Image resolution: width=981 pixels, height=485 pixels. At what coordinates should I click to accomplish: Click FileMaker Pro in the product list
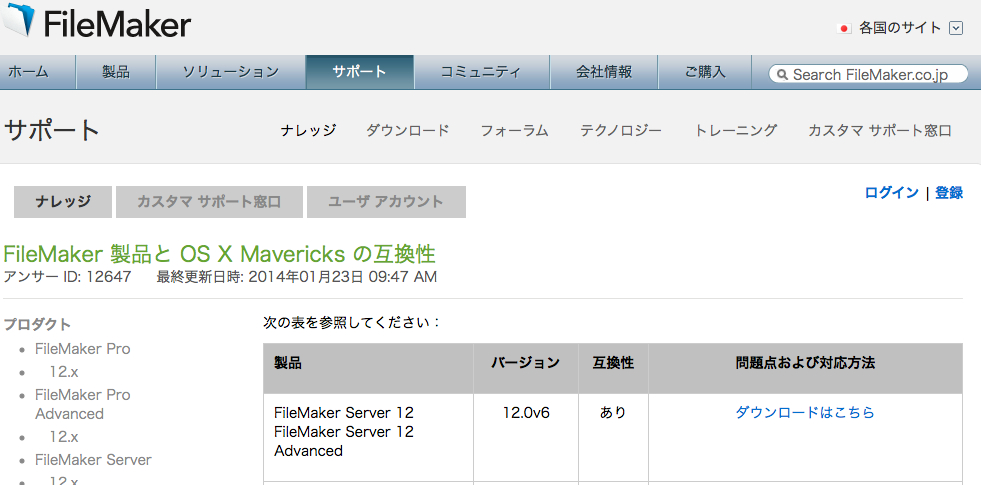coord(83,349)
